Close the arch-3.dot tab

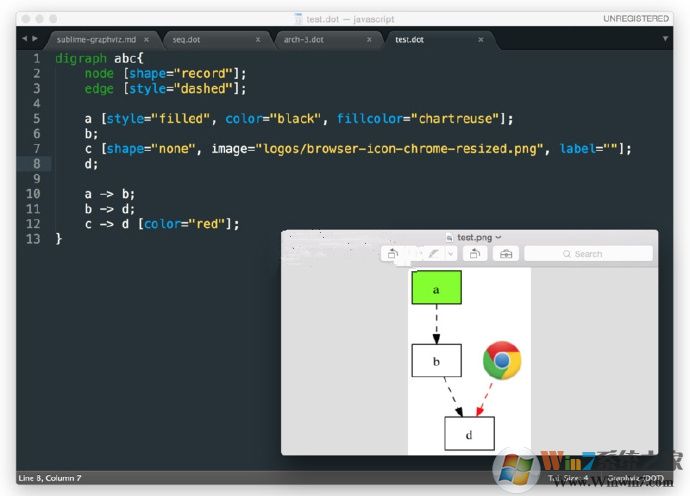[369, 40]
